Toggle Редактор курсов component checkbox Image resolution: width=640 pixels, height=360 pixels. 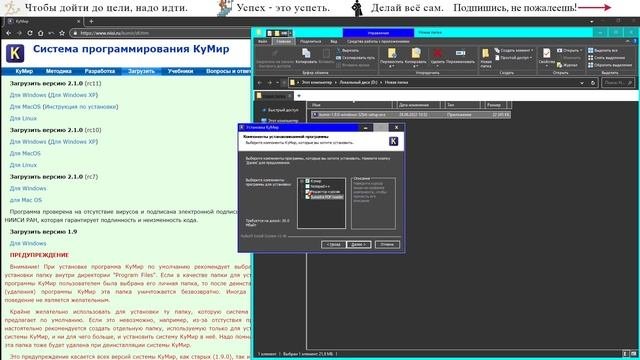pos(308,191)
